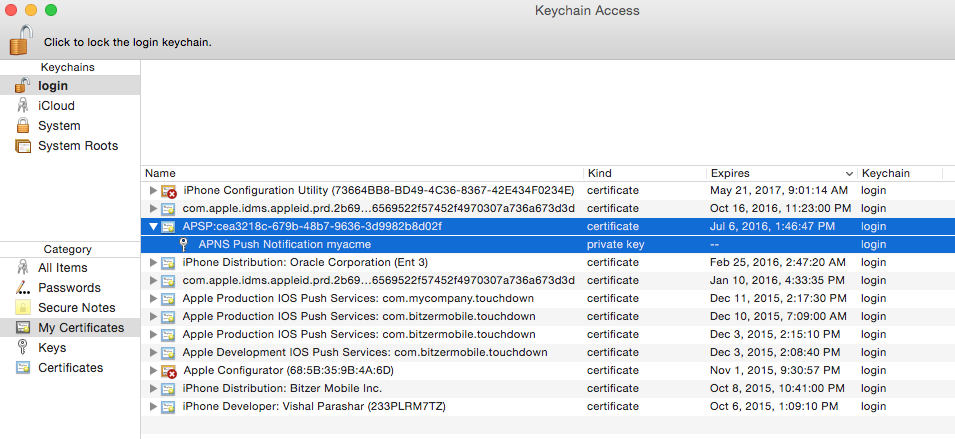Click the Kind column header
The height and width of the screenshot is (439, 955).
coord(643,173)
